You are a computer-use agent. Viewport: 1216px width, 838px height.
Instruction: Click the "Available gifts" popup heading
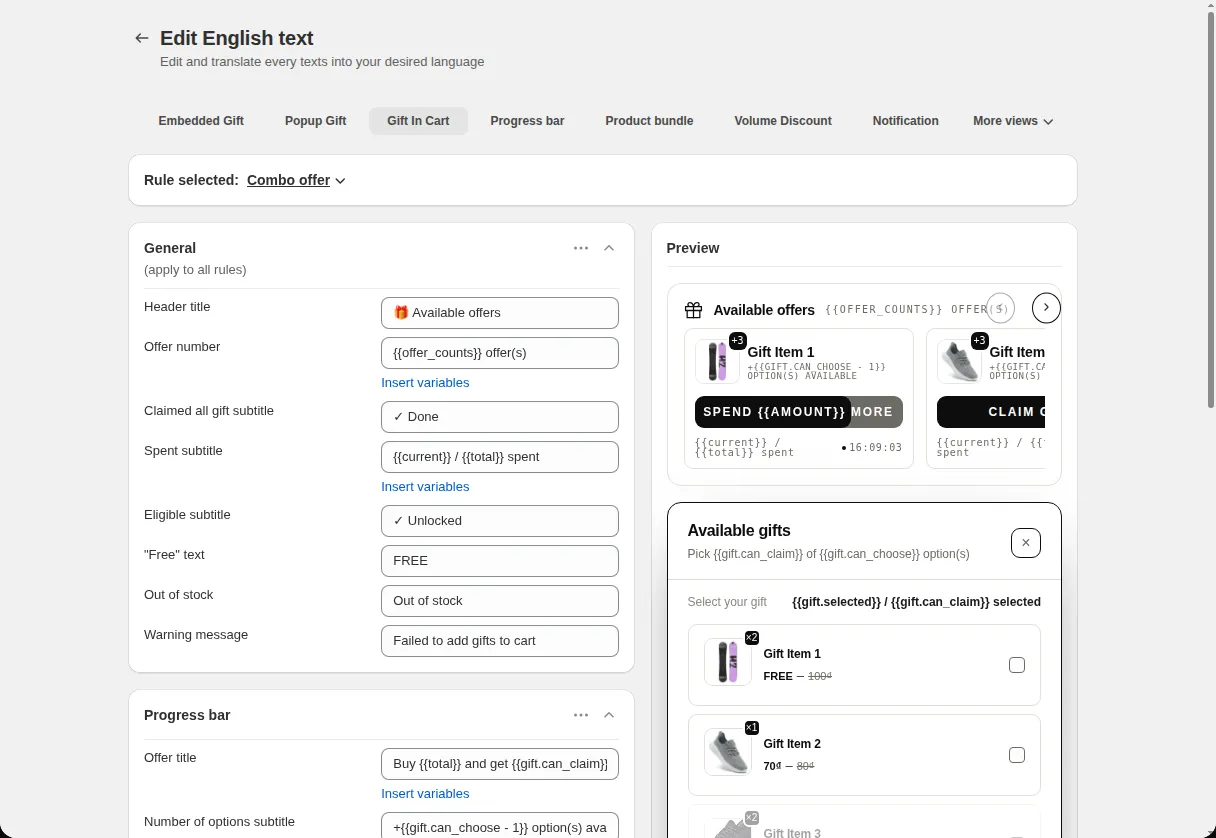coord(739,531)
